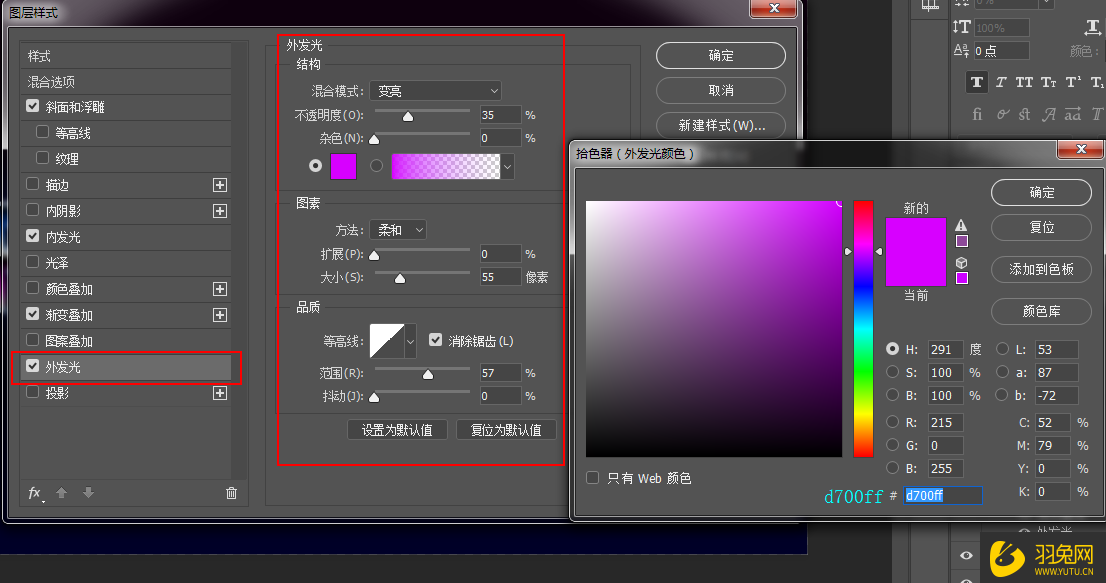Toggle Faux Bold in Character panel
Image resolution: width=1106 pixels, height=583 pixels.
(977, 82)
